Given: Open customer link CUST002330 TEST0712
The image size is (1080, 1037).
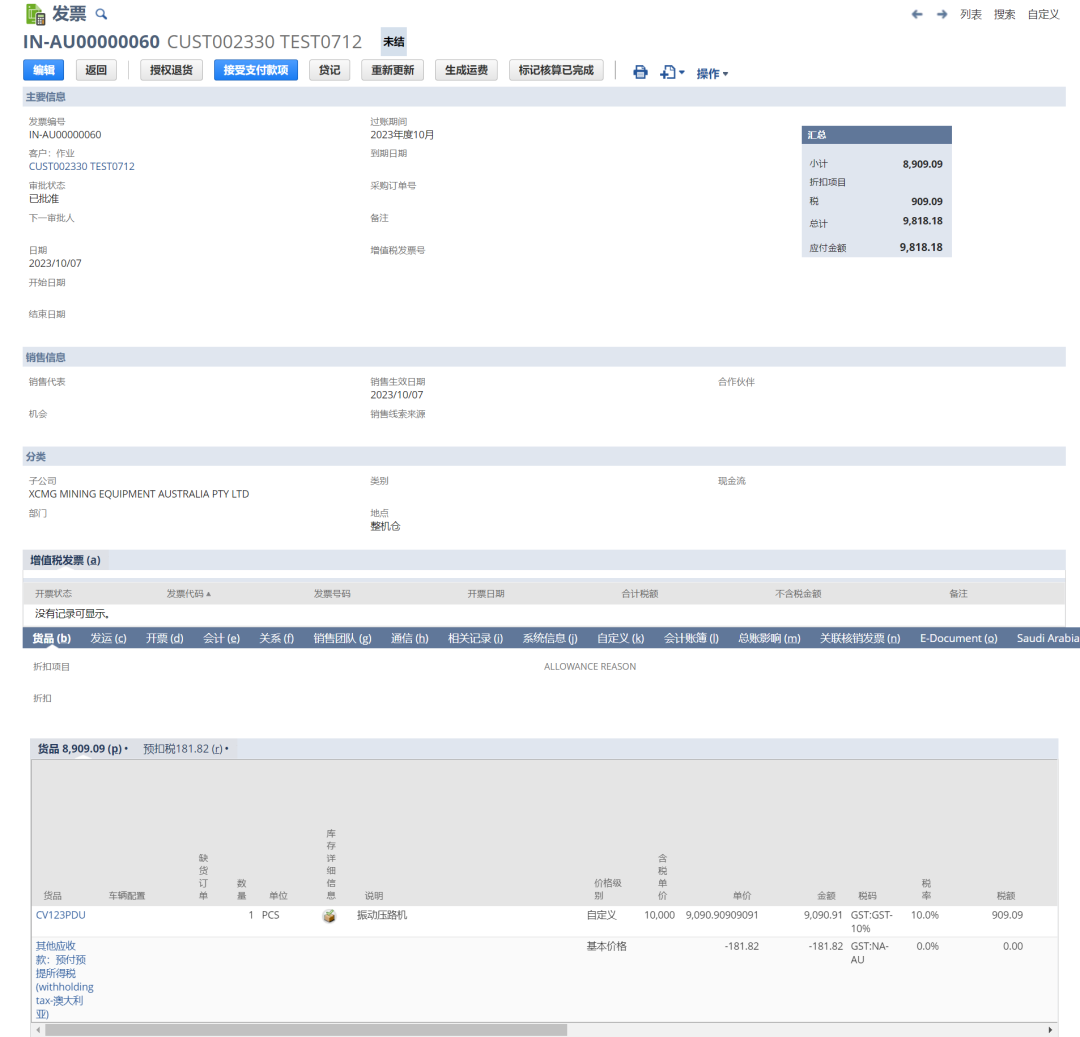Looking at the screenshot, I should pos(81,167).
